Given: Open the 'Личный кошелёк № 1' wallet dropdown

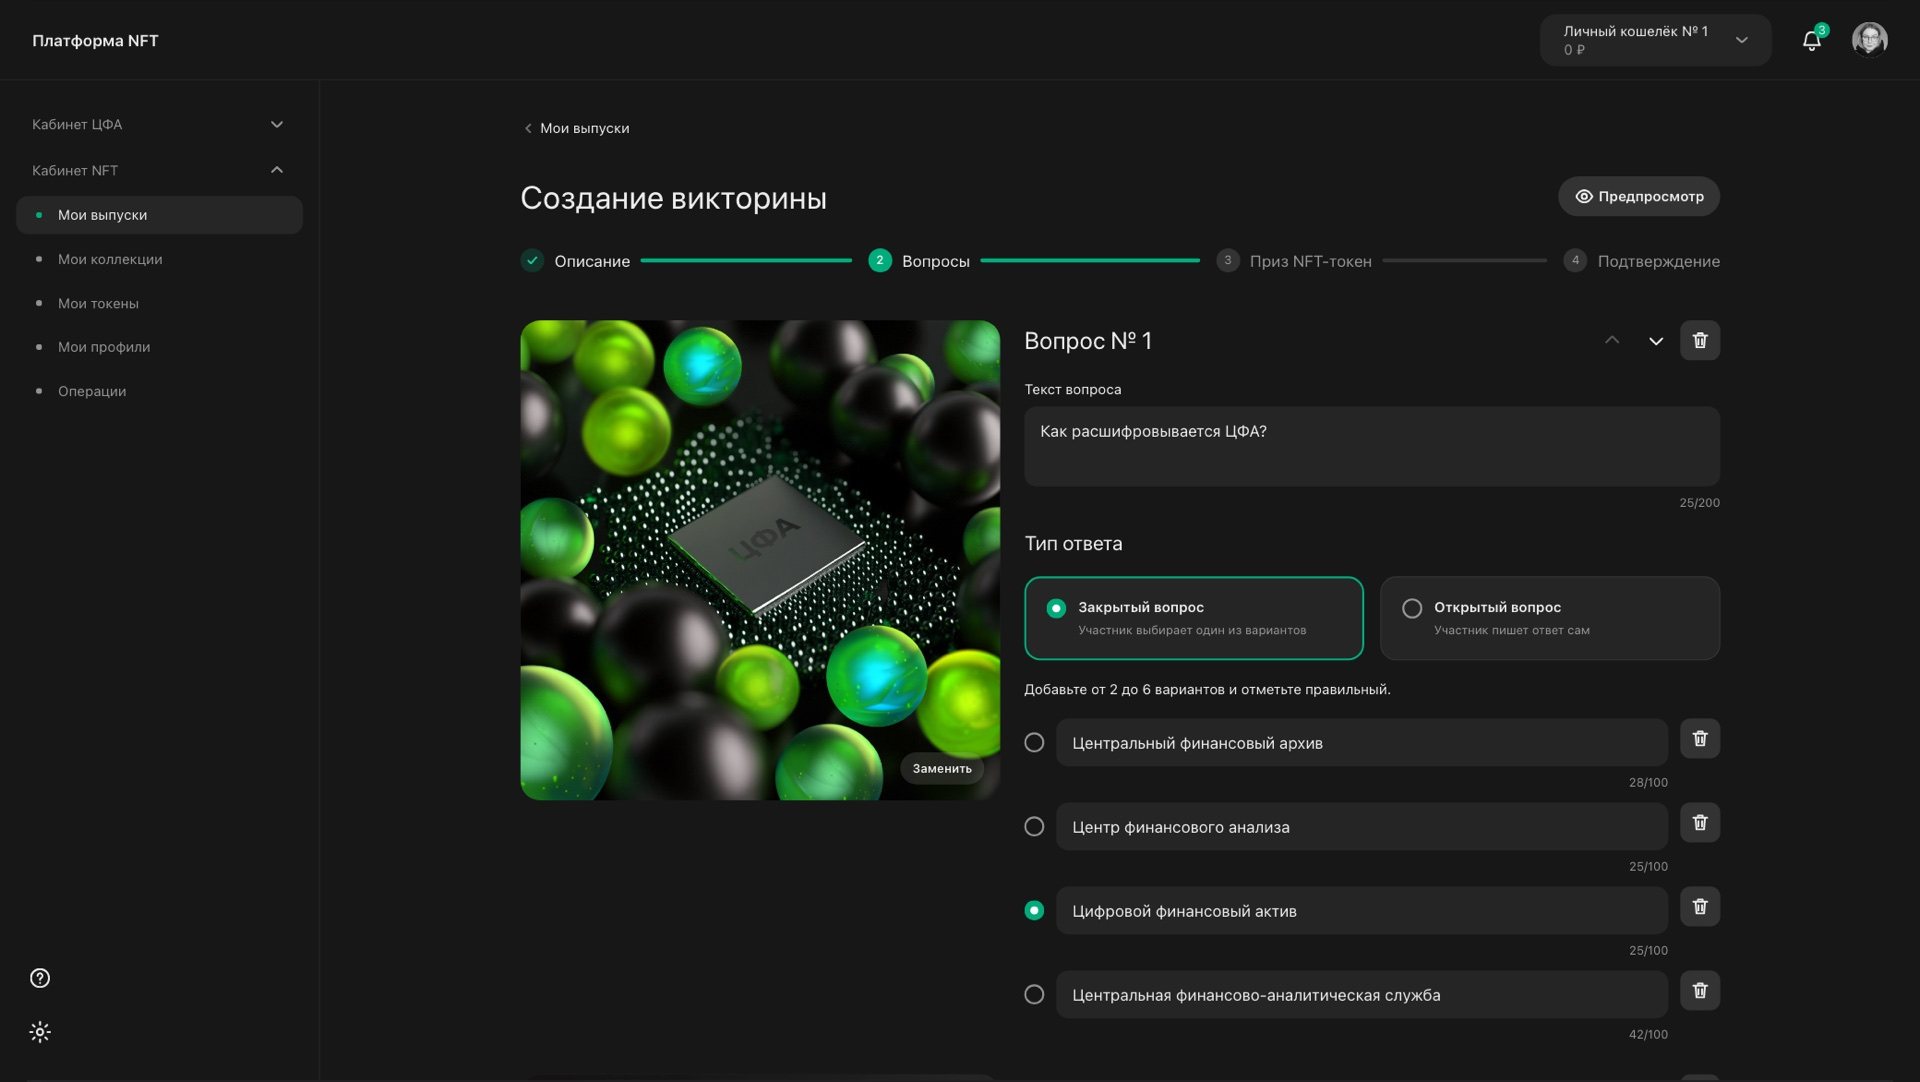Looking at the screenshot, I should 1655,40.
